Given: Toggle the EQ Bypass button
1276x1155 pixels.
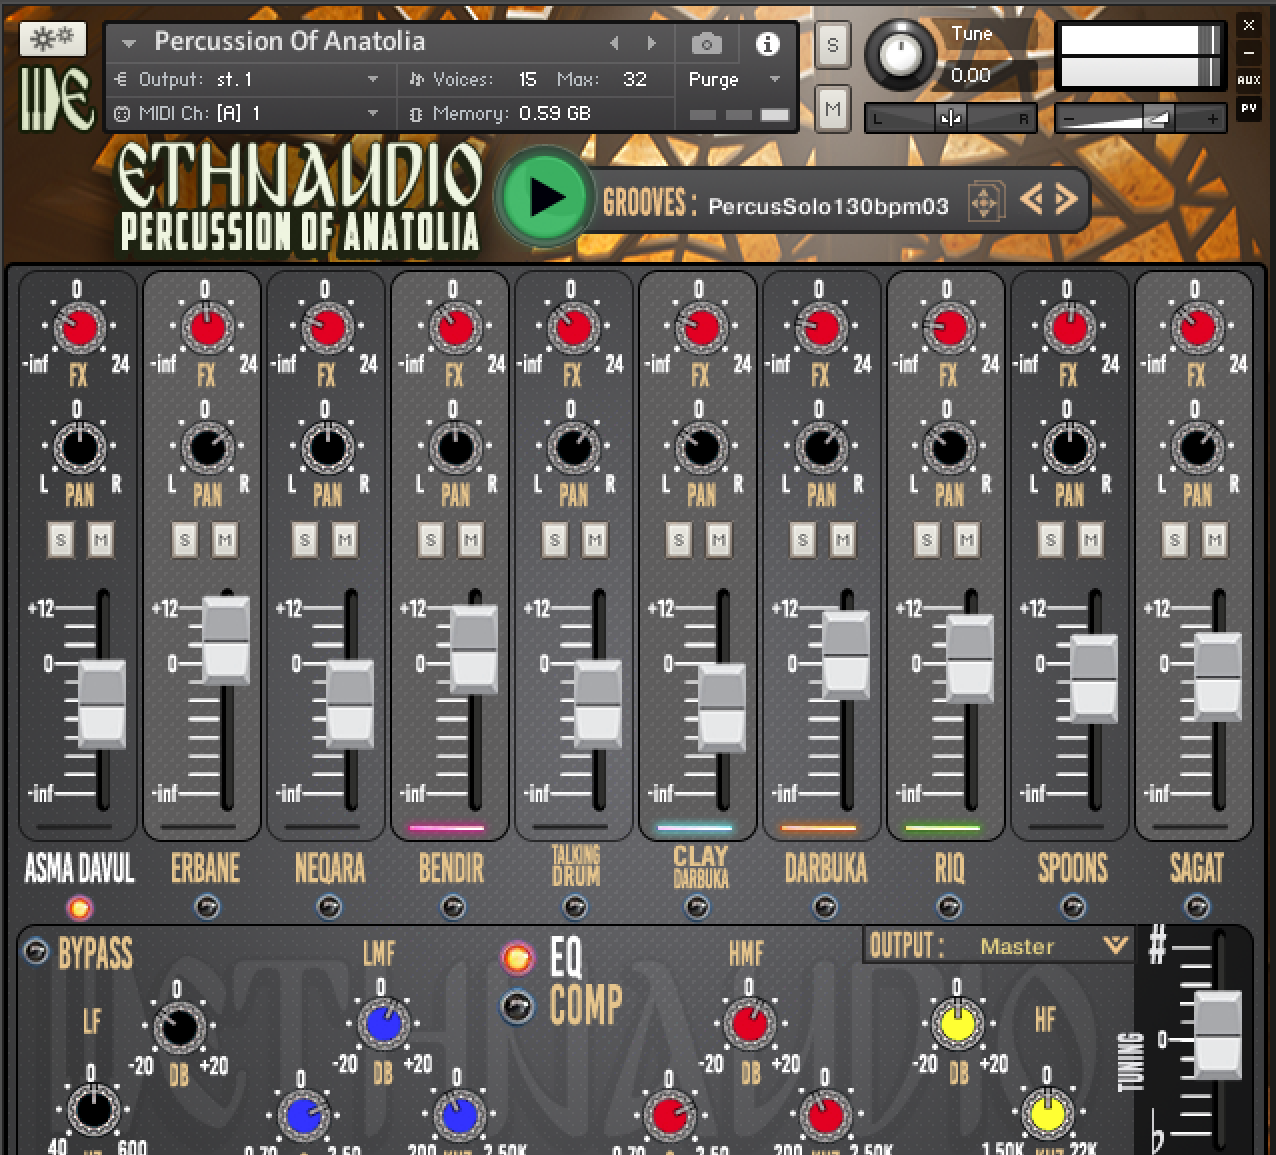Looking at the screenshot, I should coord(35,951).
